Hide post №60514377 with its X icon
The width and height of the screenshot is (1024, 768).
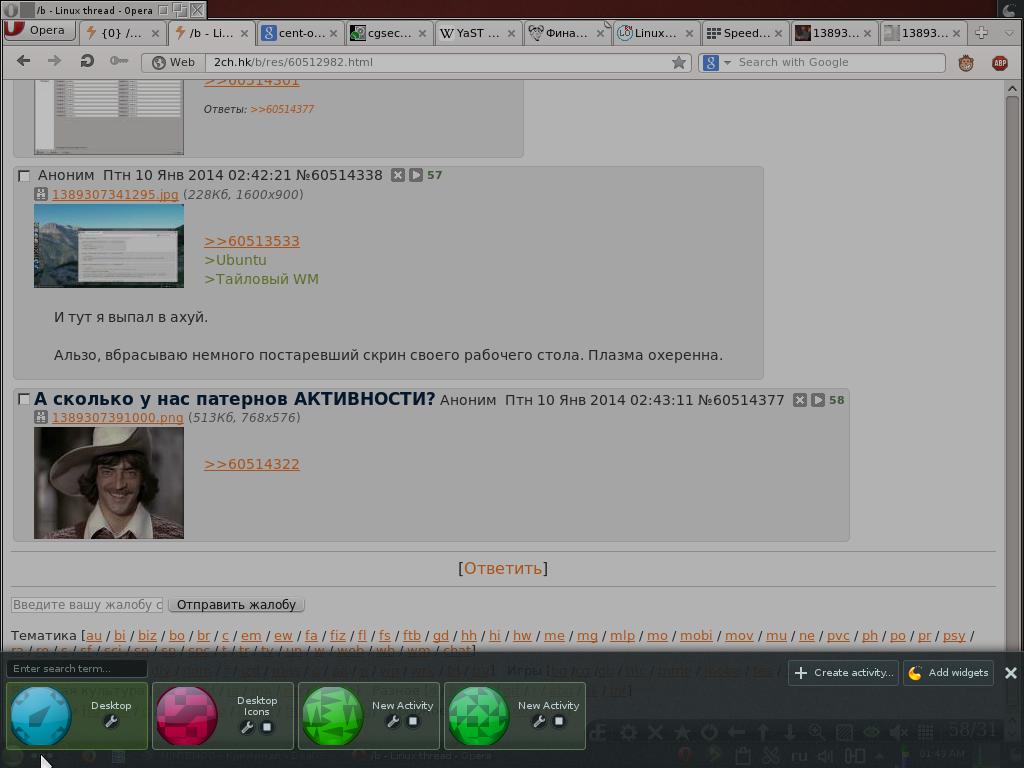[799, 400]
